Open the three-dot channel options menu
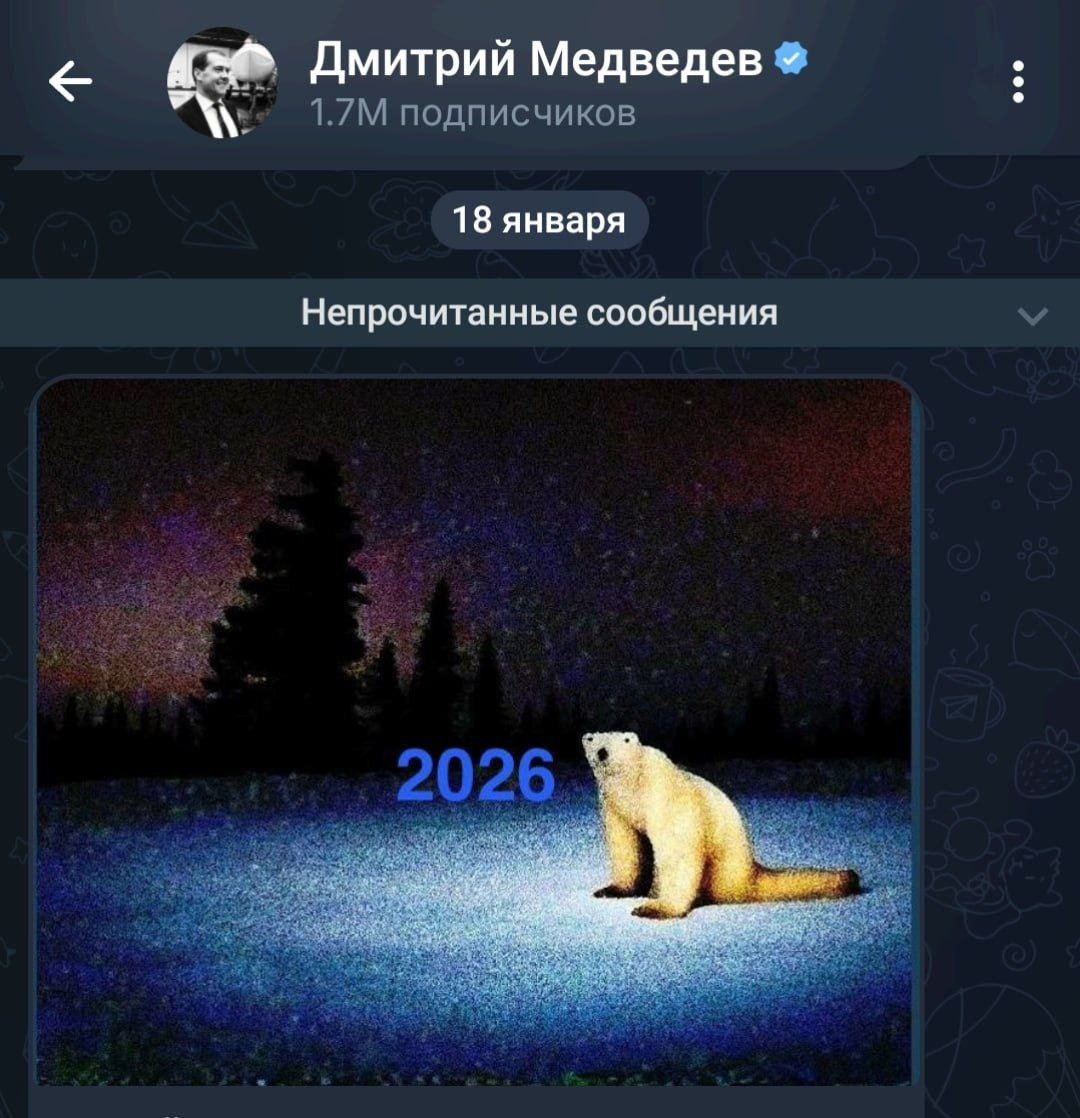Screen dimensions: 1080x1118 pyautogui.click(x=1019, y=81)
